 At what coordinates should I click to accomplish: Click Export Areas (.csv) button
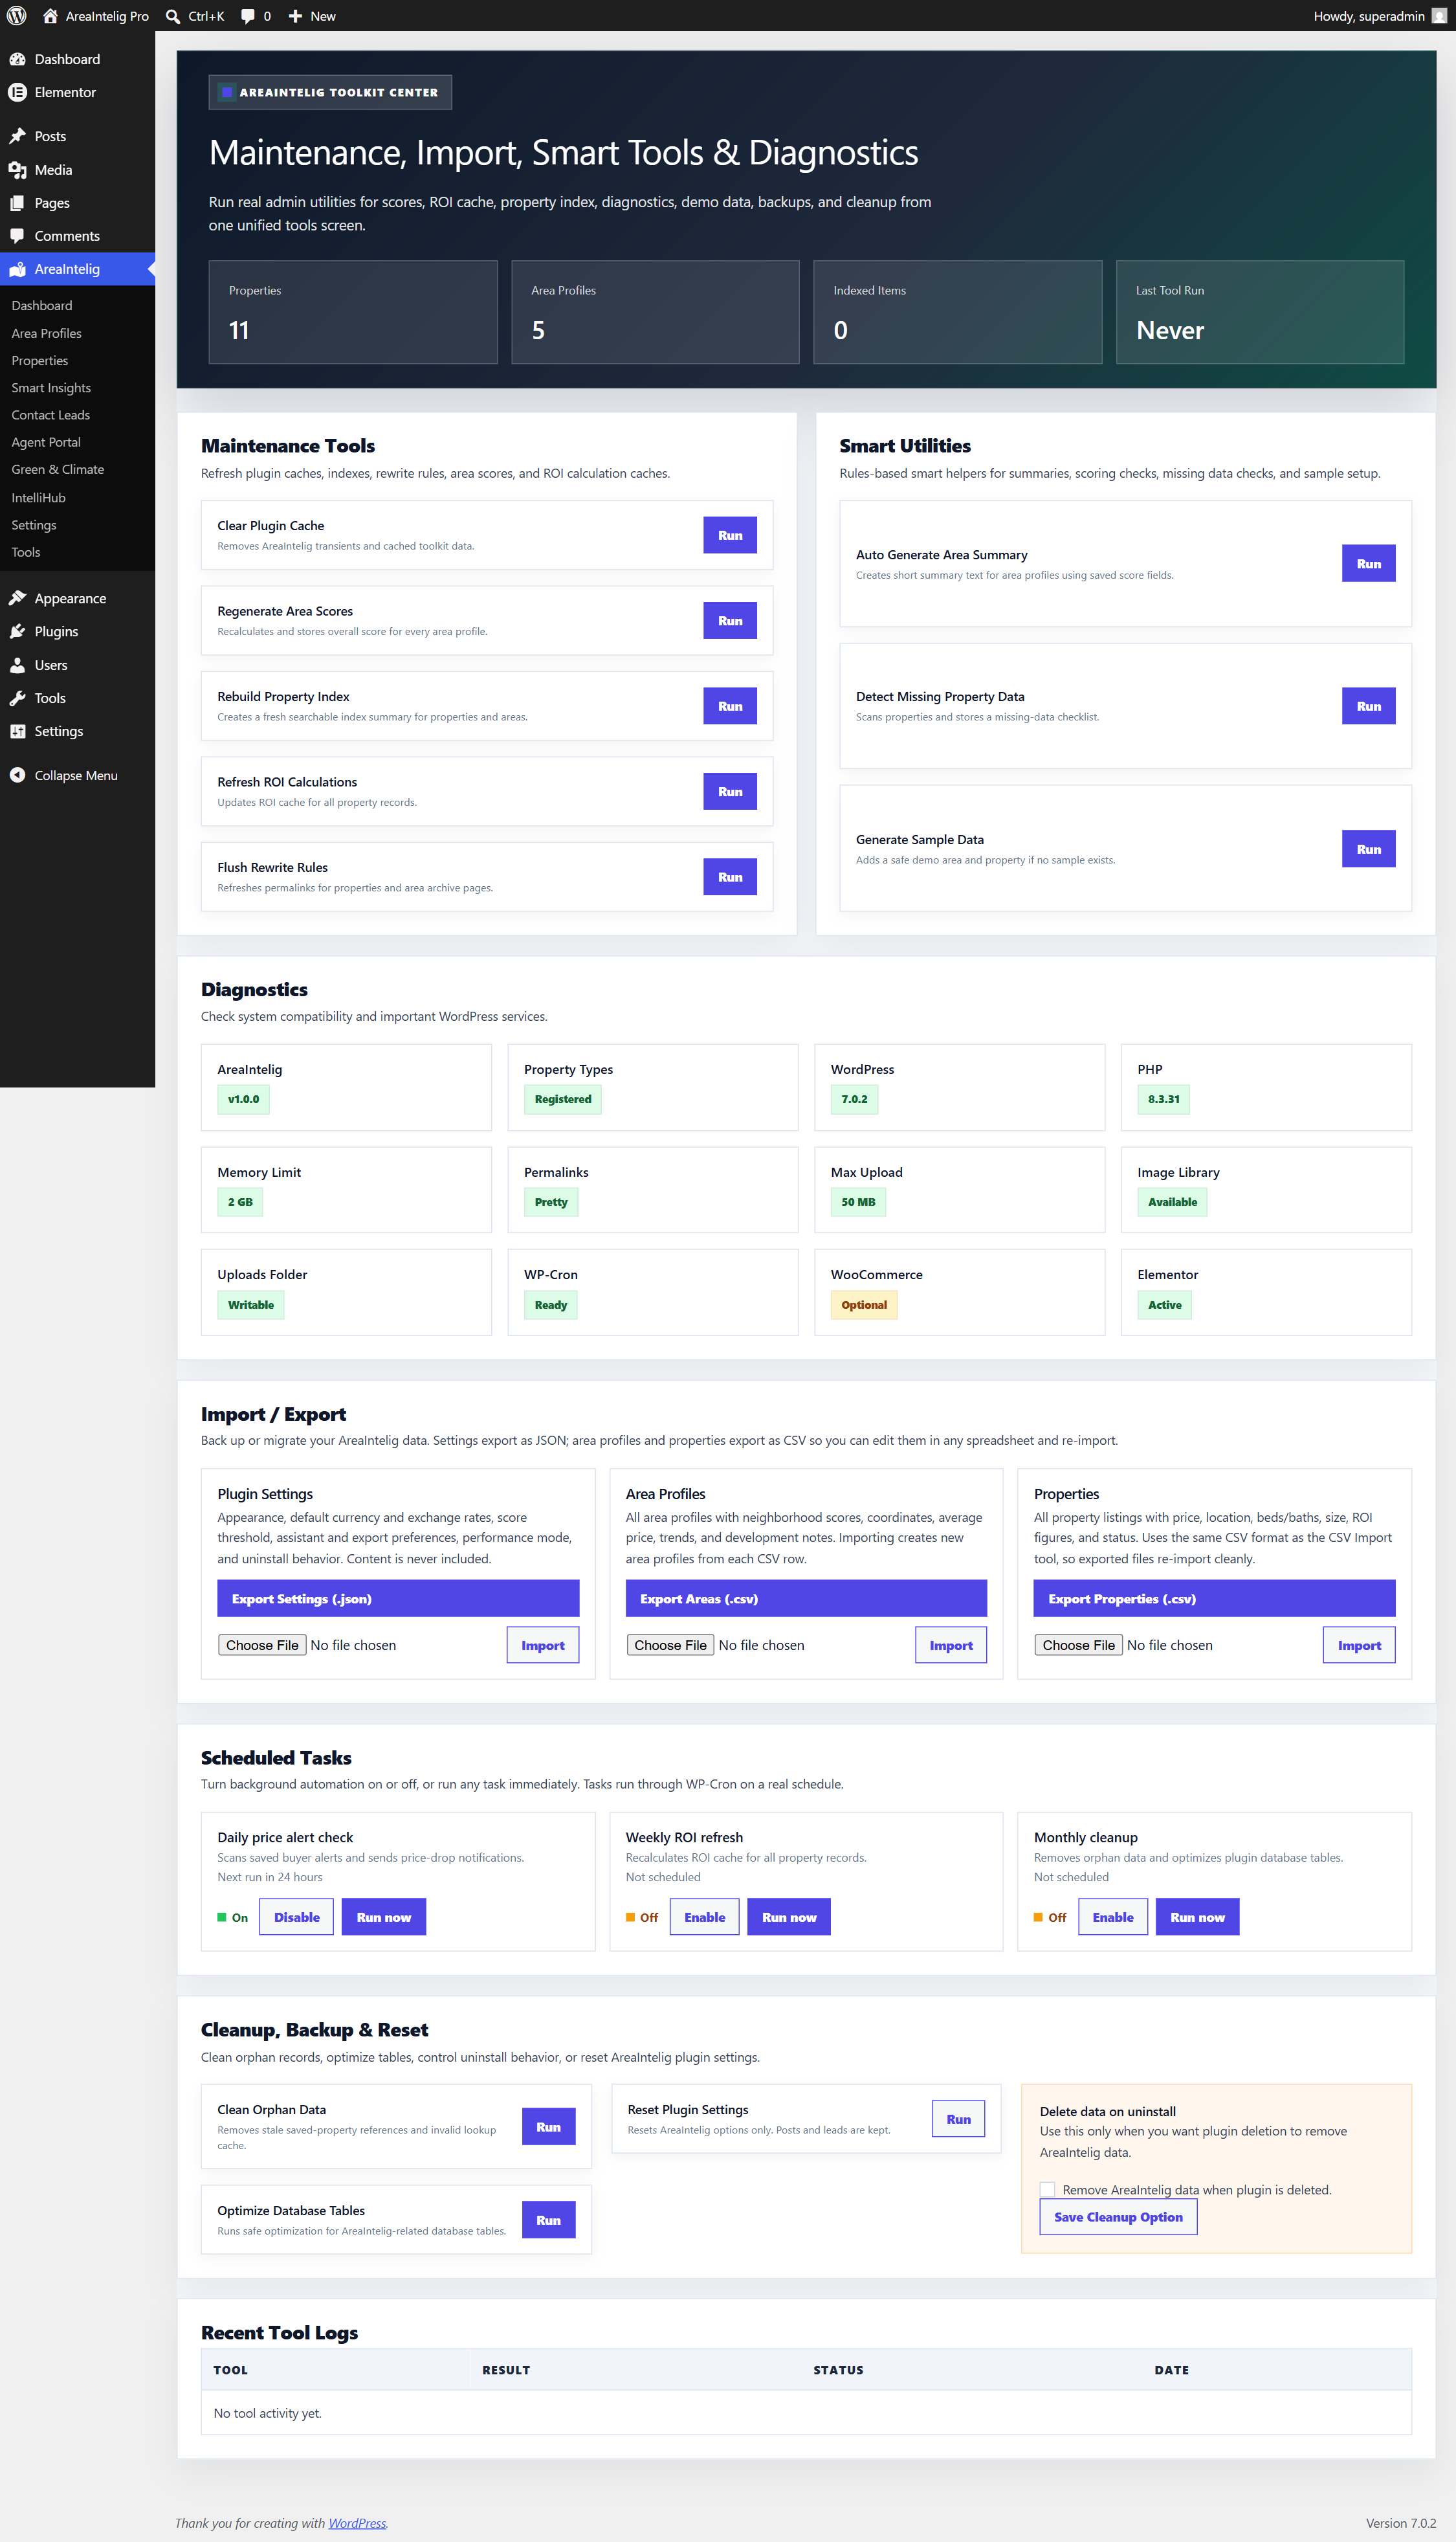806,1598
